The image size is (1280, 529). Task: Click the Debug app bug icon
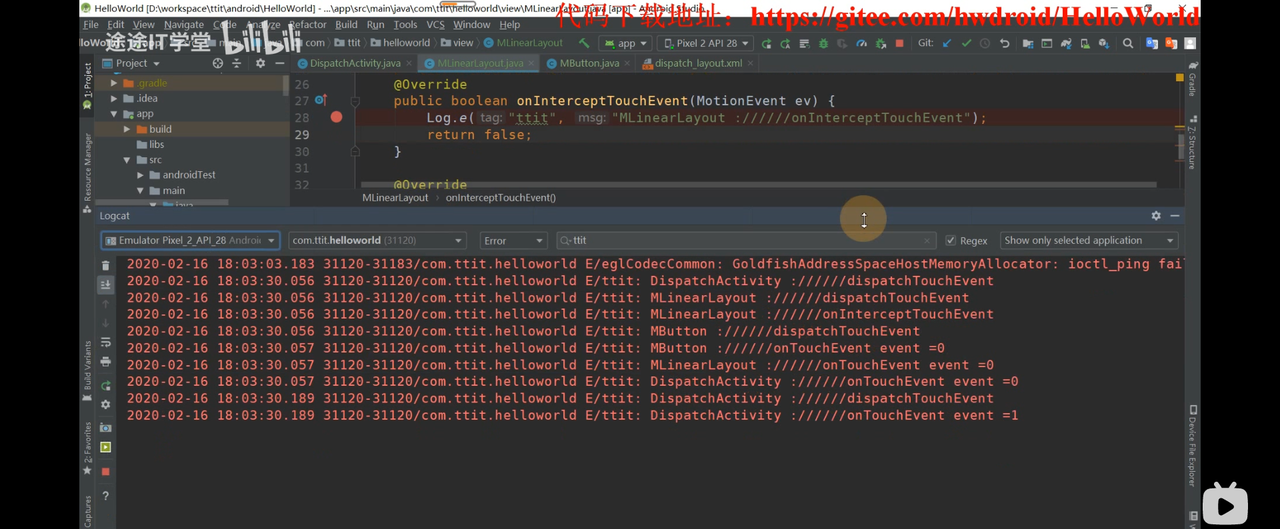823,44
